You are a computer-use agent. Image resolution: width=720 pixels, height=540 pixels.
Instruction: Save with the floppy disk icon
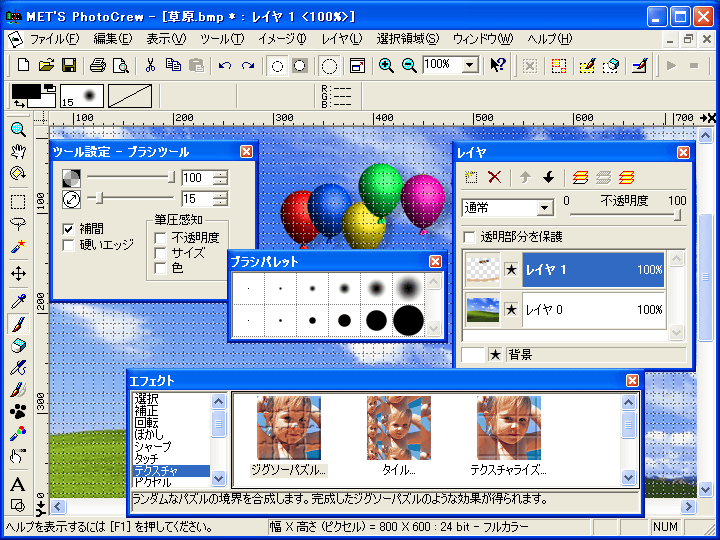pyautogui.click(x=69, y=66)
